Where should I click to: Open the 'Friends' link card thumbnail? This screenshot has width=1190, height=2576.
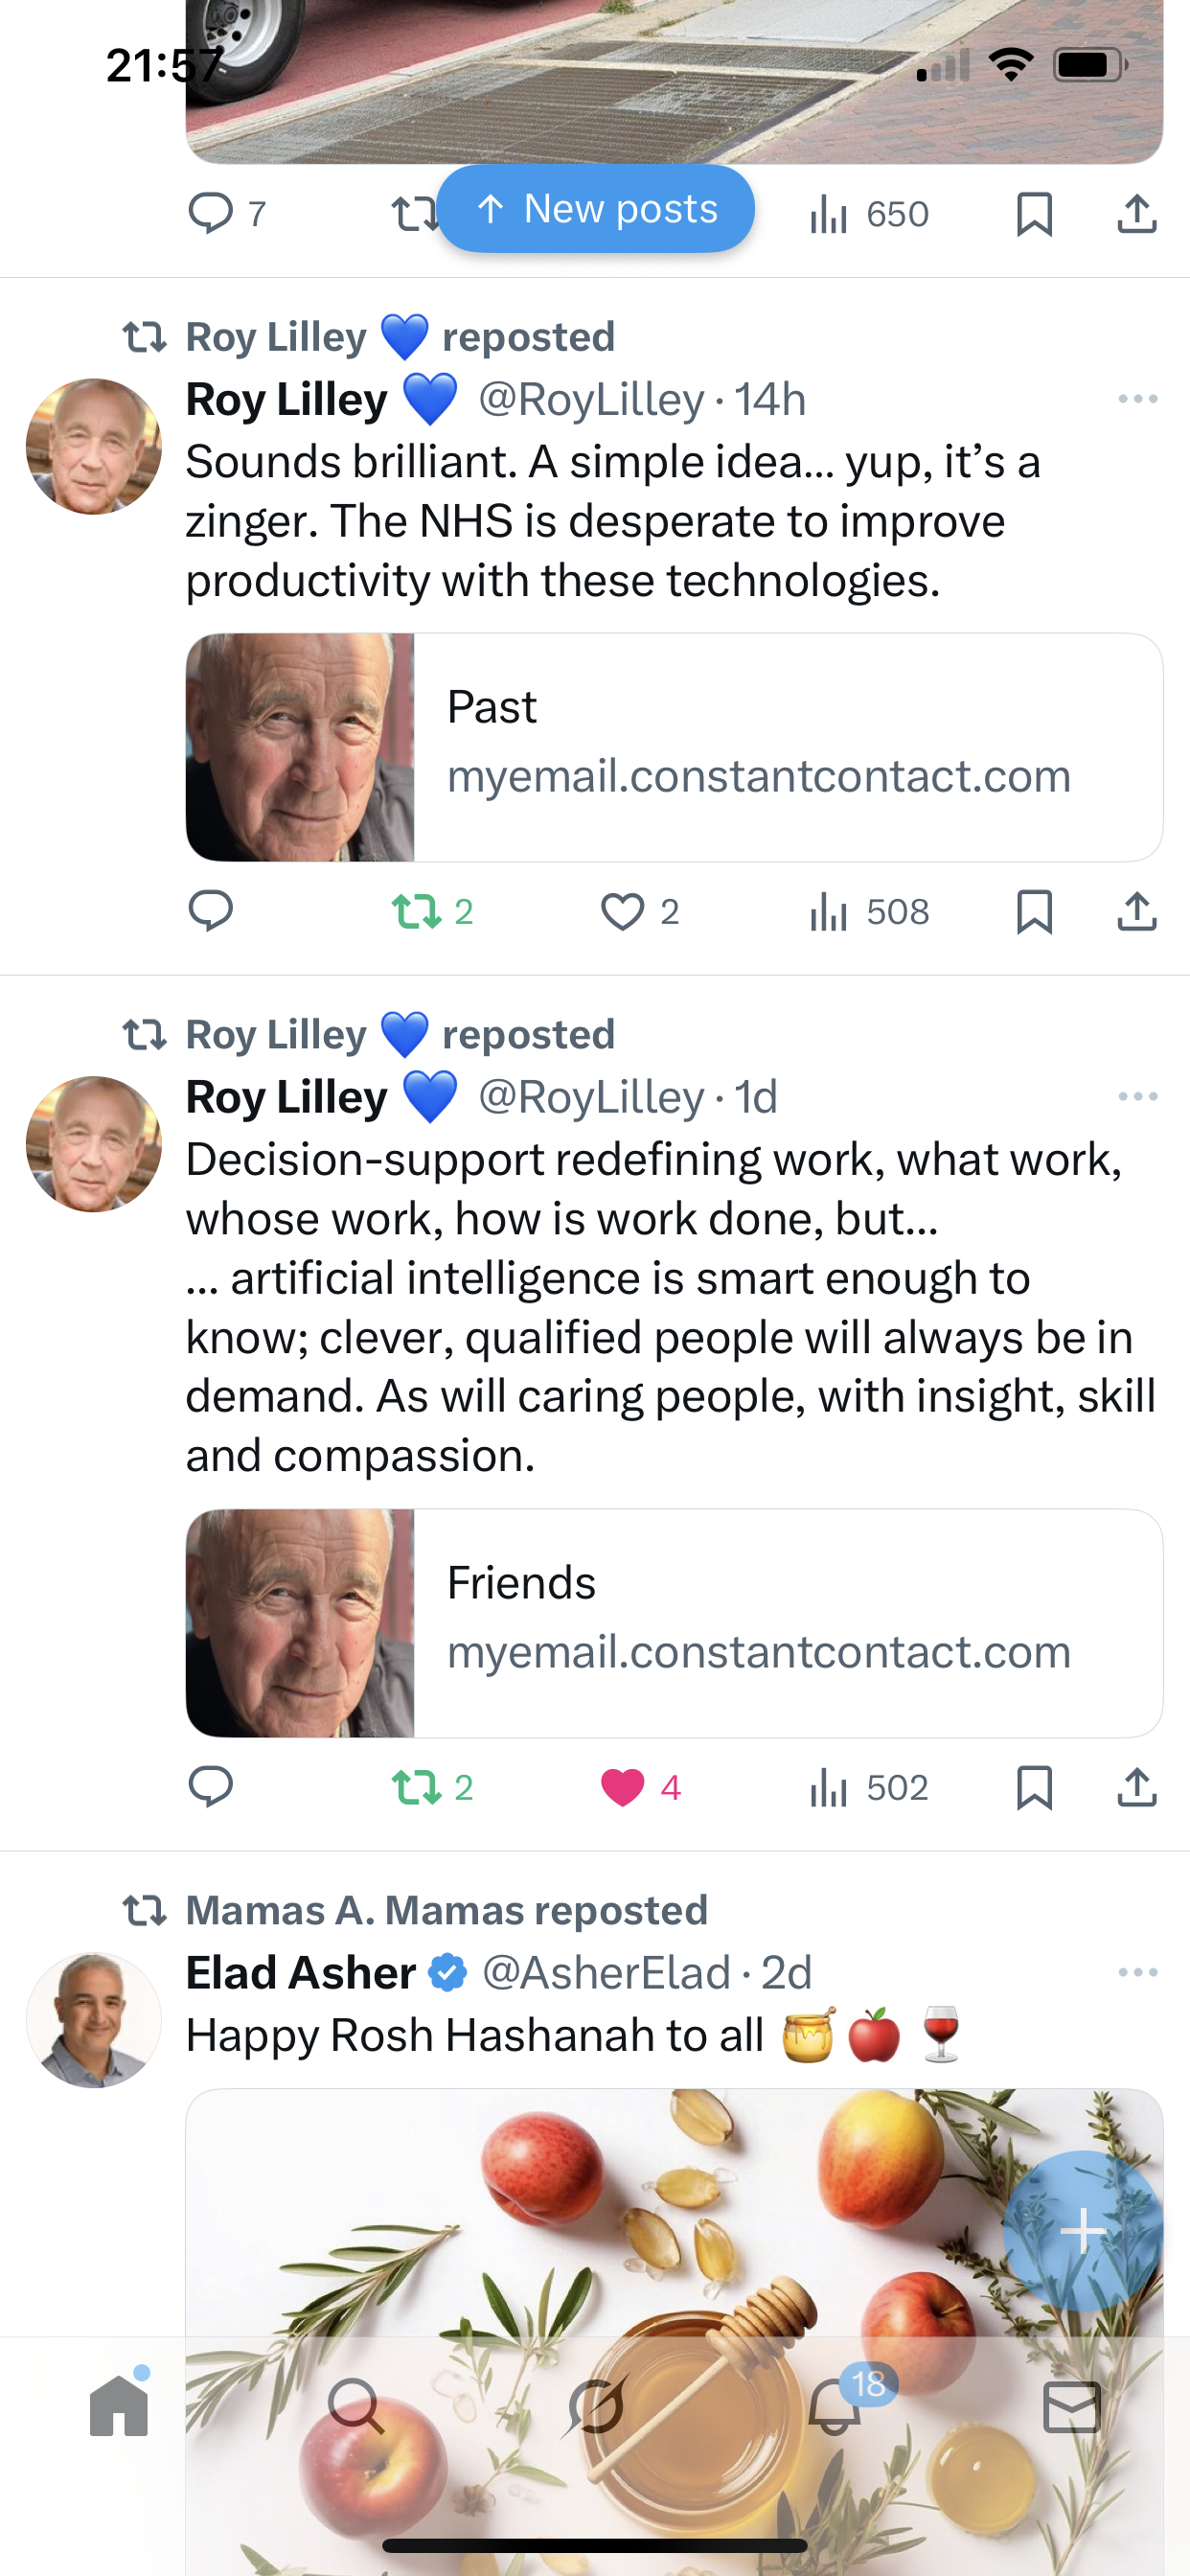(x=300, y=1622)
